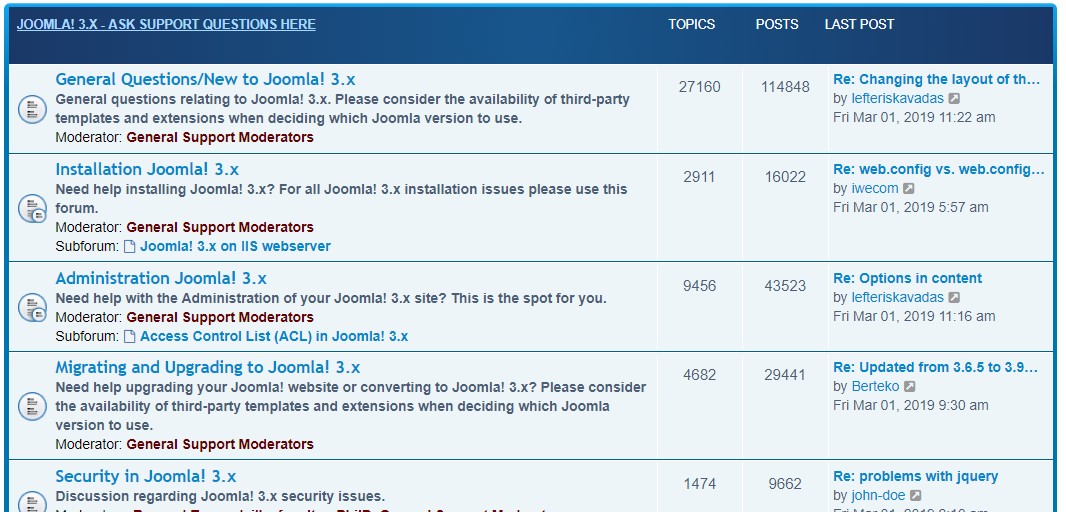Viewport: 1066px width, 512px height.
Task: Click the subforum page icon before Joomla! 3.x on IIS webserver
Action: pos(129,246)
